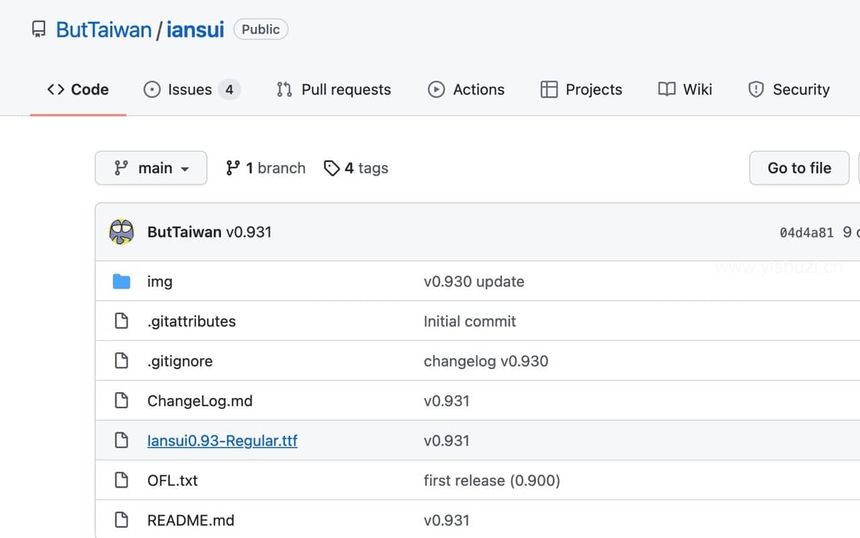The height and width of the screenshot is (538, 860).
Task: Open the Projects tab
Action: click(581, 89)
